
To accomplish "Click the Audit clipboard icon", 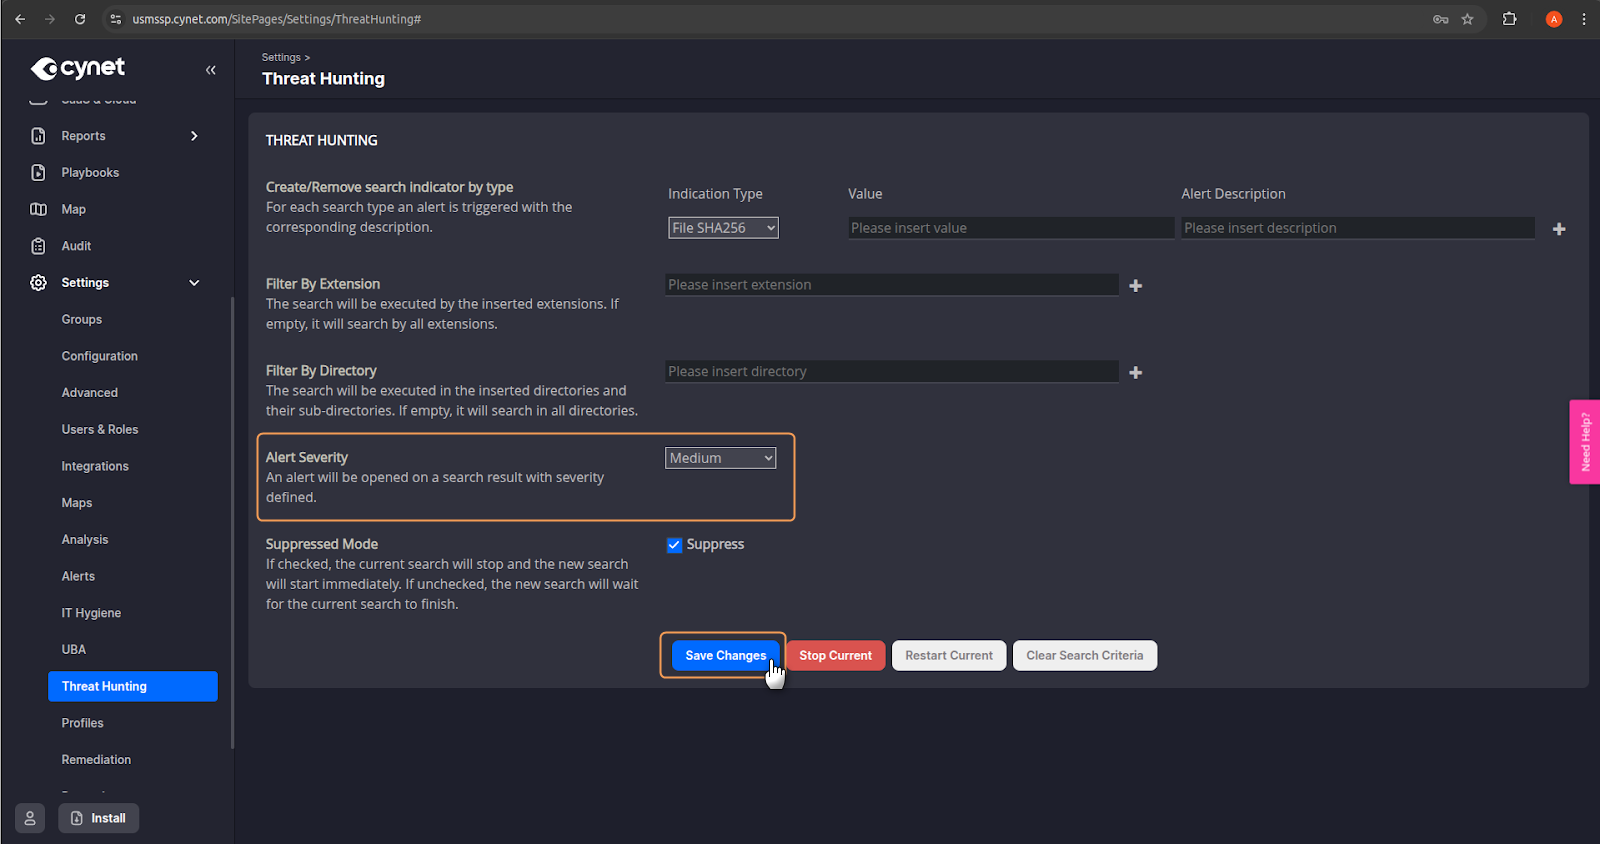I will [38, 246].
